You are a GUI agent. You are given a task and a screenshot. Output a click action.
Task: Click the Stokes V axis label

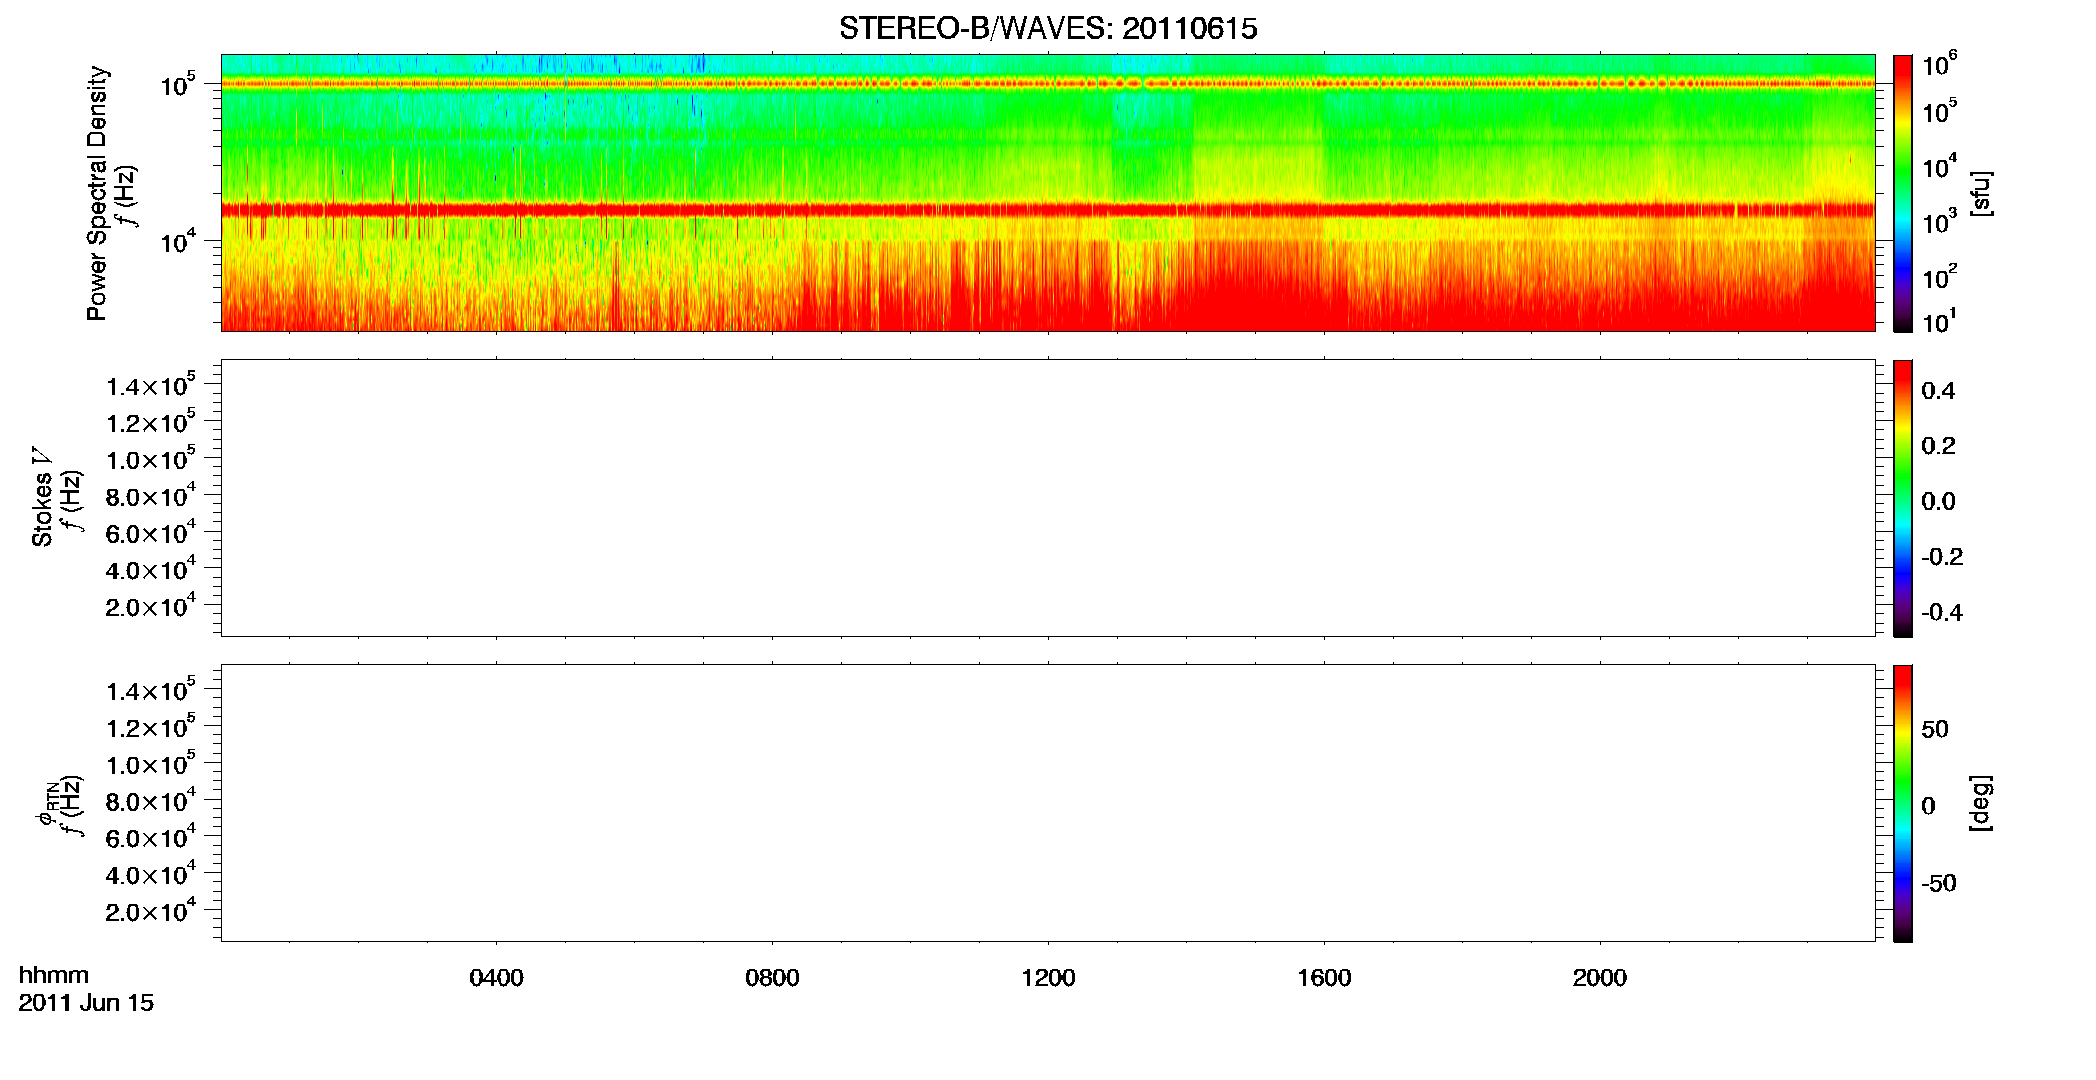point(43,497)
